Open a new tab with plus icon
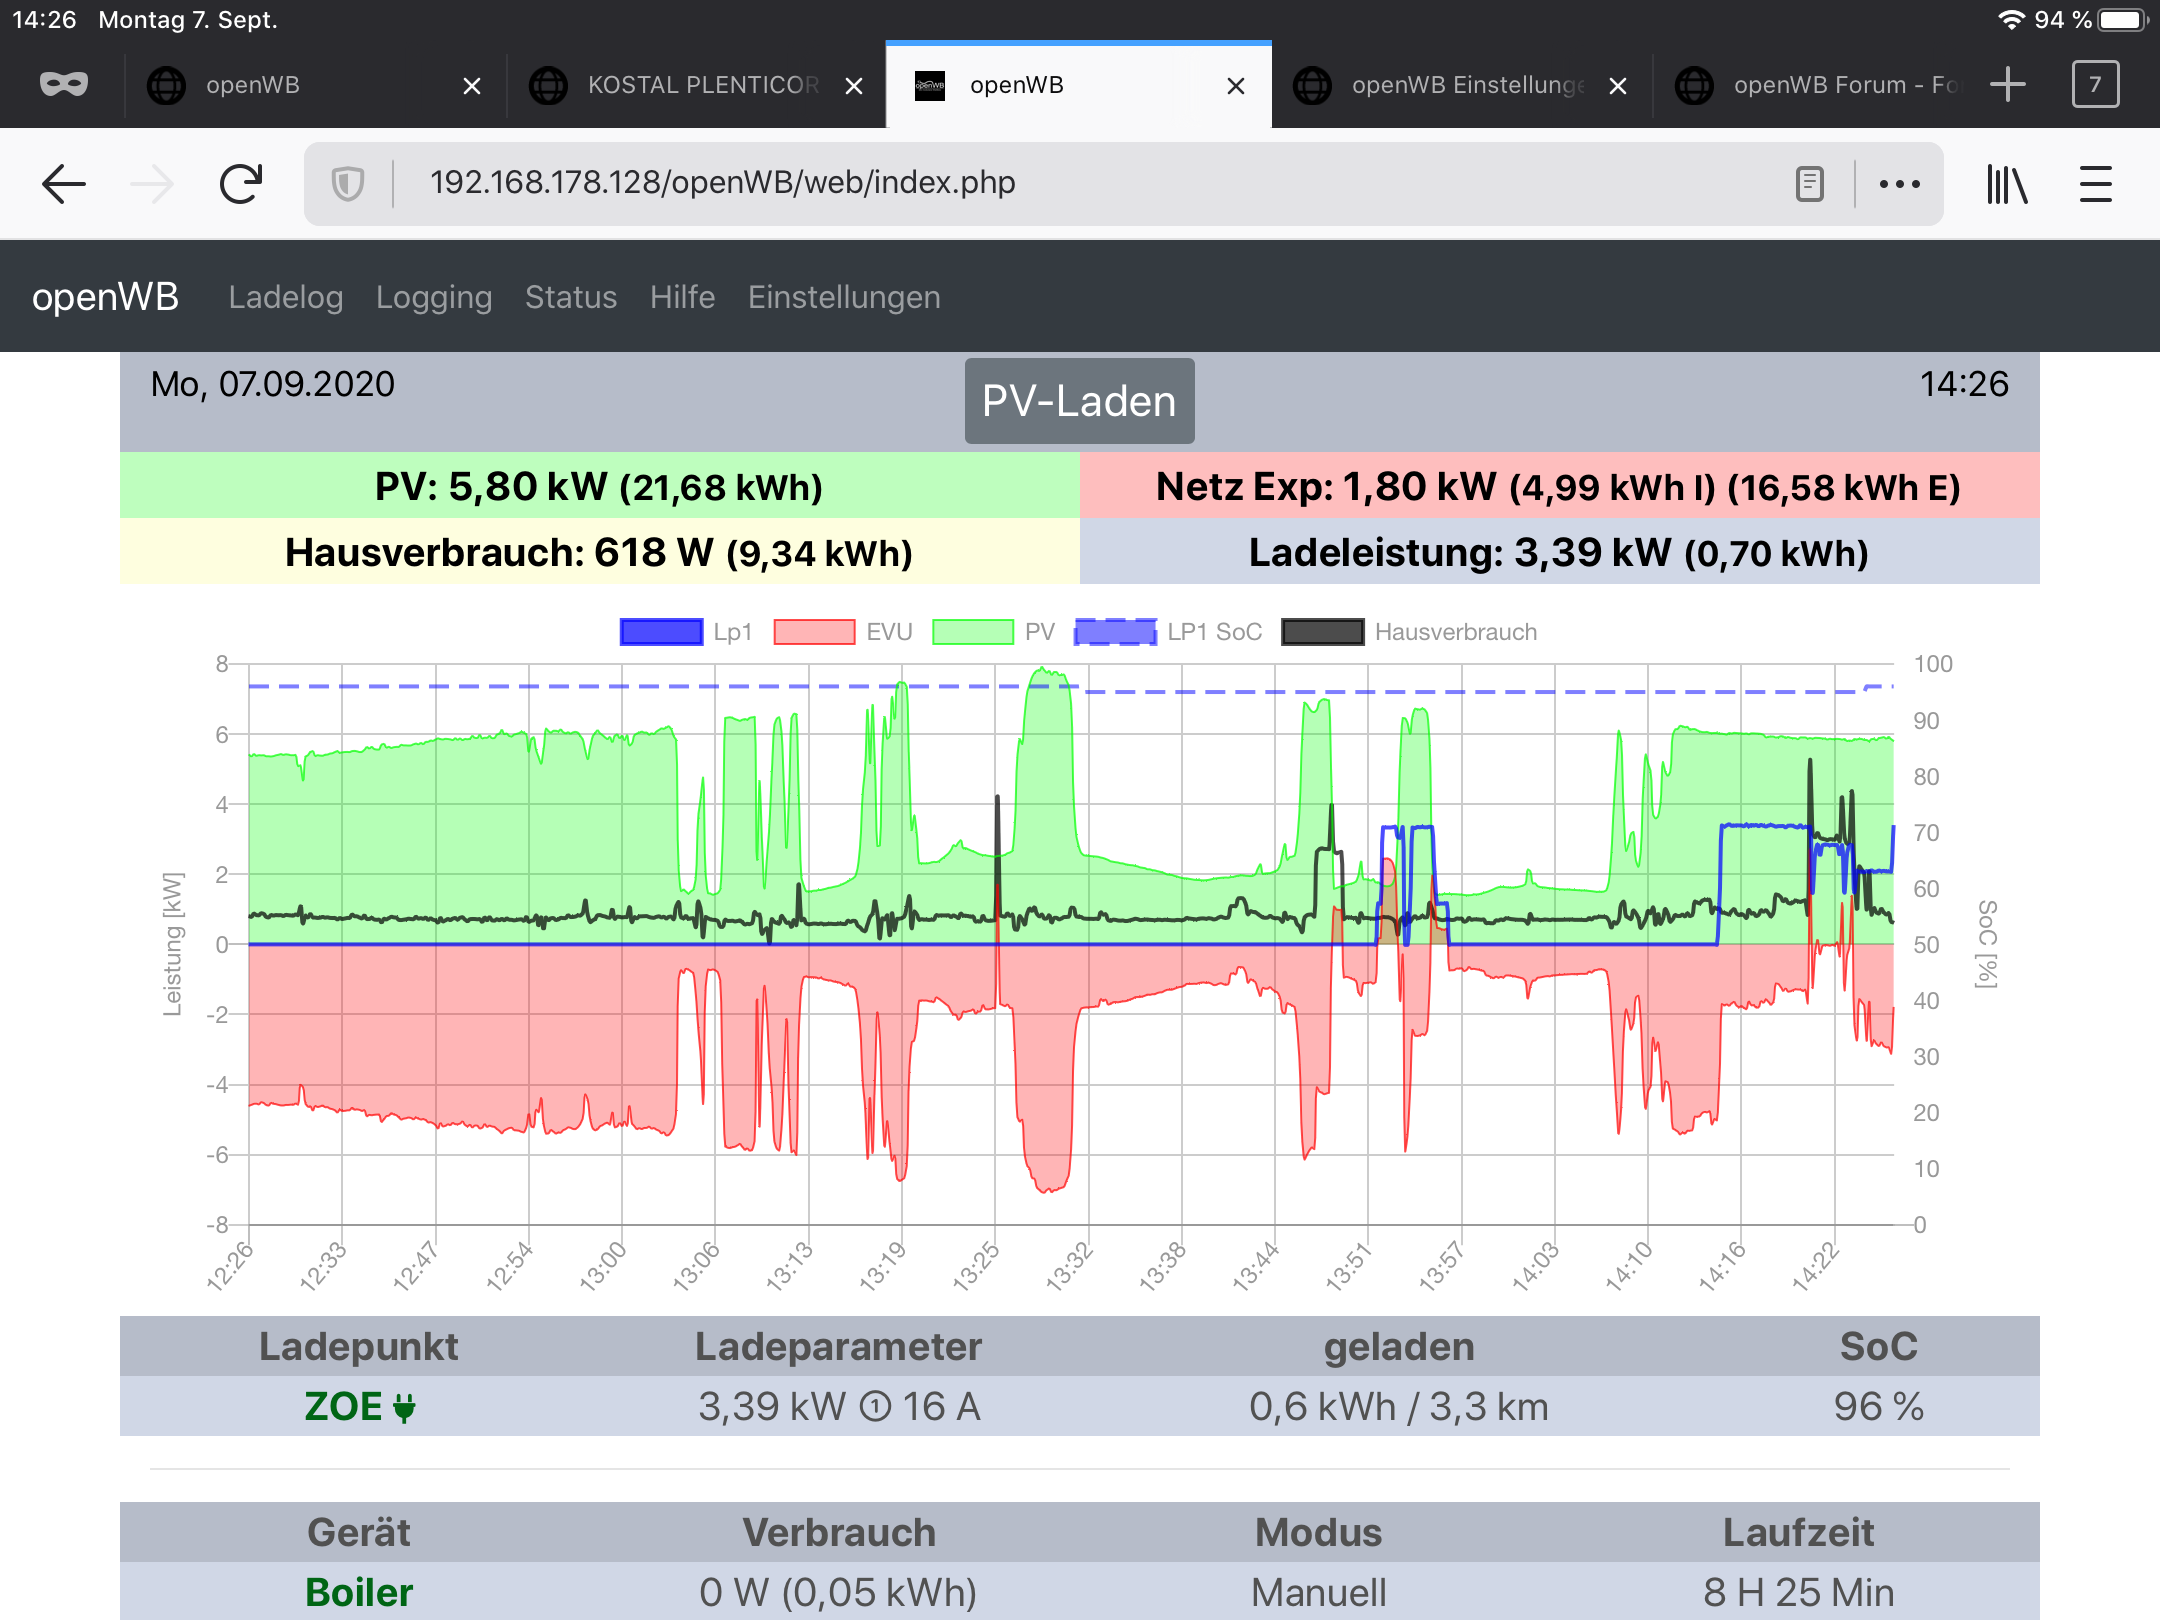 tap(2007, 85)
